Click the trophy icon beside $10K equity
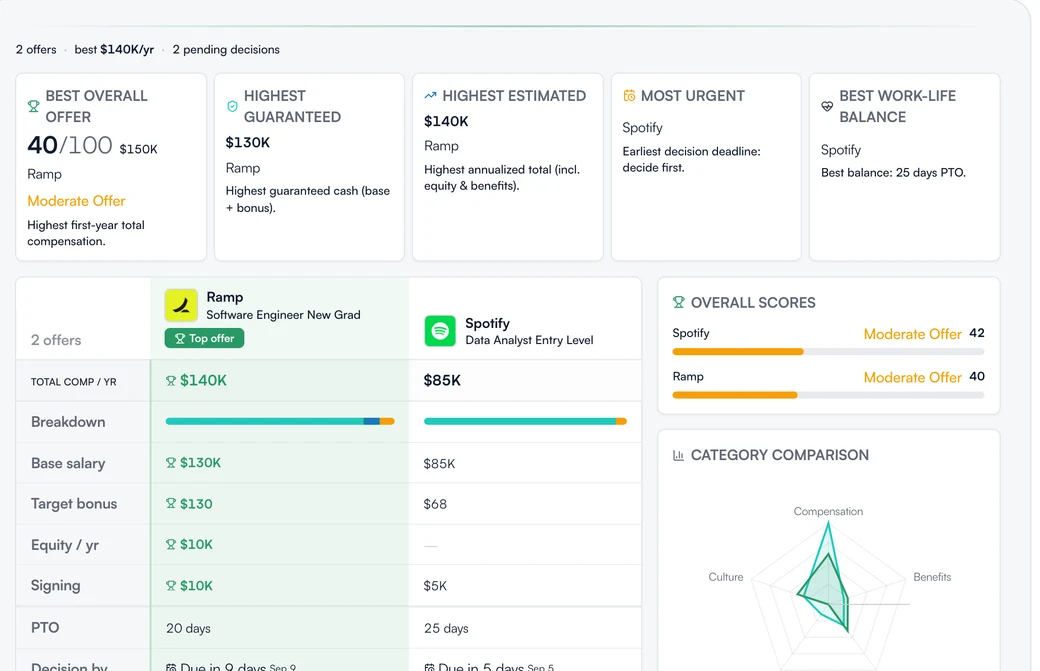Viewport: 1040px width, 671px height. tap(170, 544)
